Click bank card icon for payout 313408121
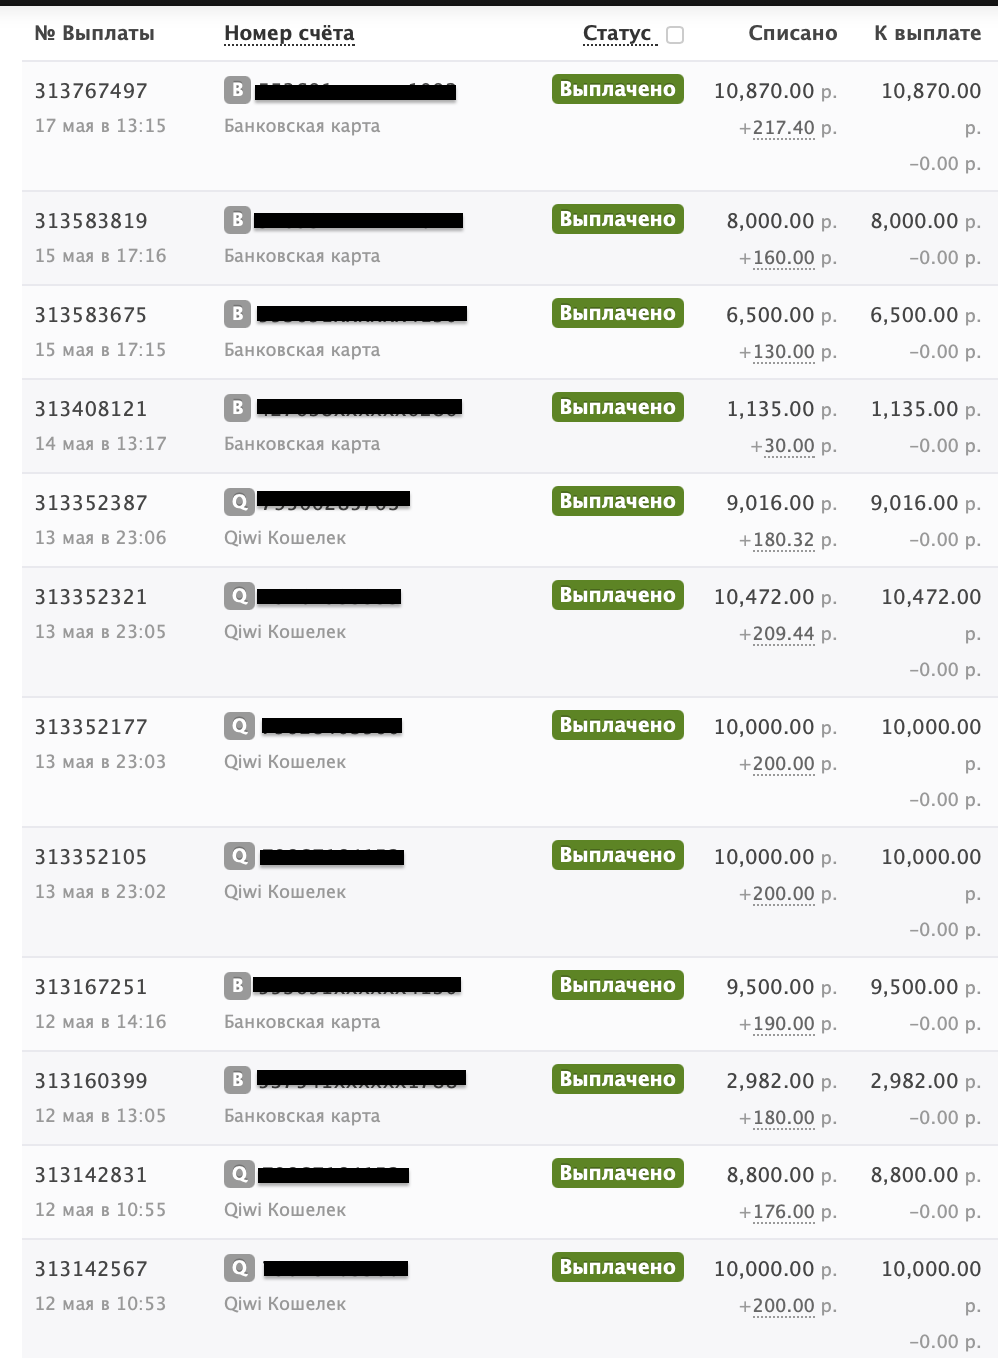 (x=237, y=407)
